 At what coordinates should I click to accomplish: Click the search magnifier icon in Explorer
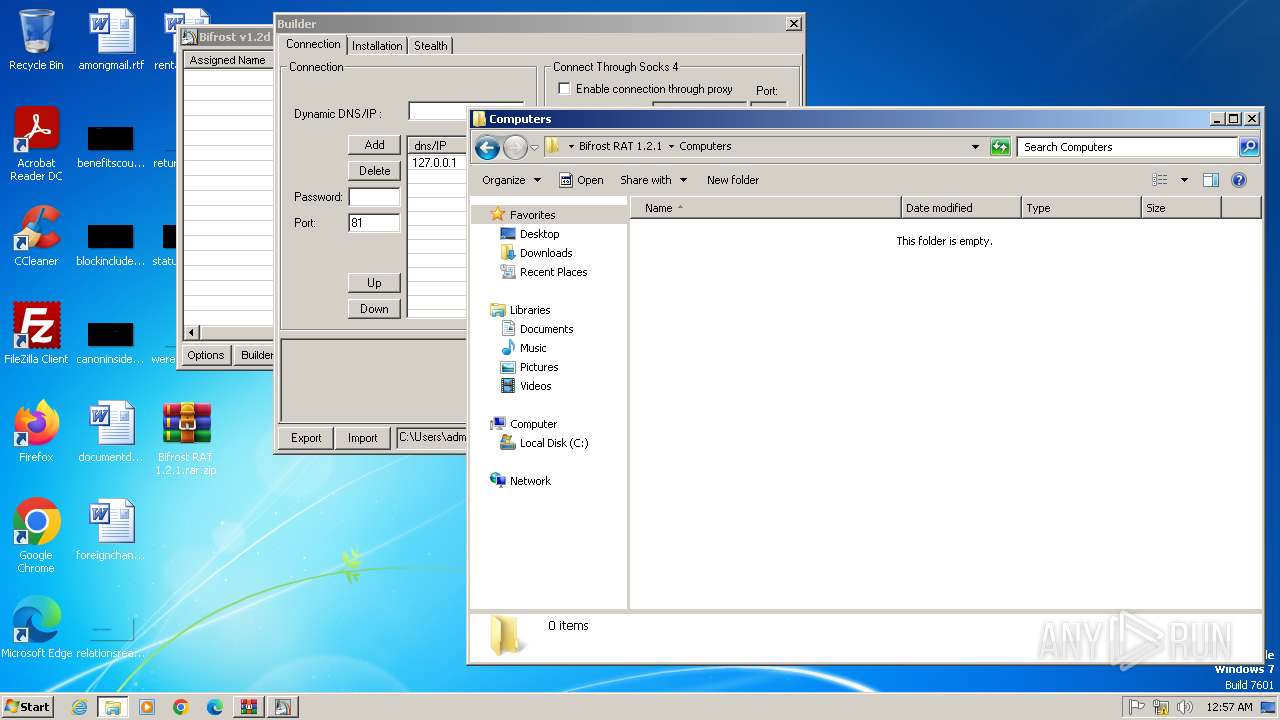click(x=1249, y=147)
